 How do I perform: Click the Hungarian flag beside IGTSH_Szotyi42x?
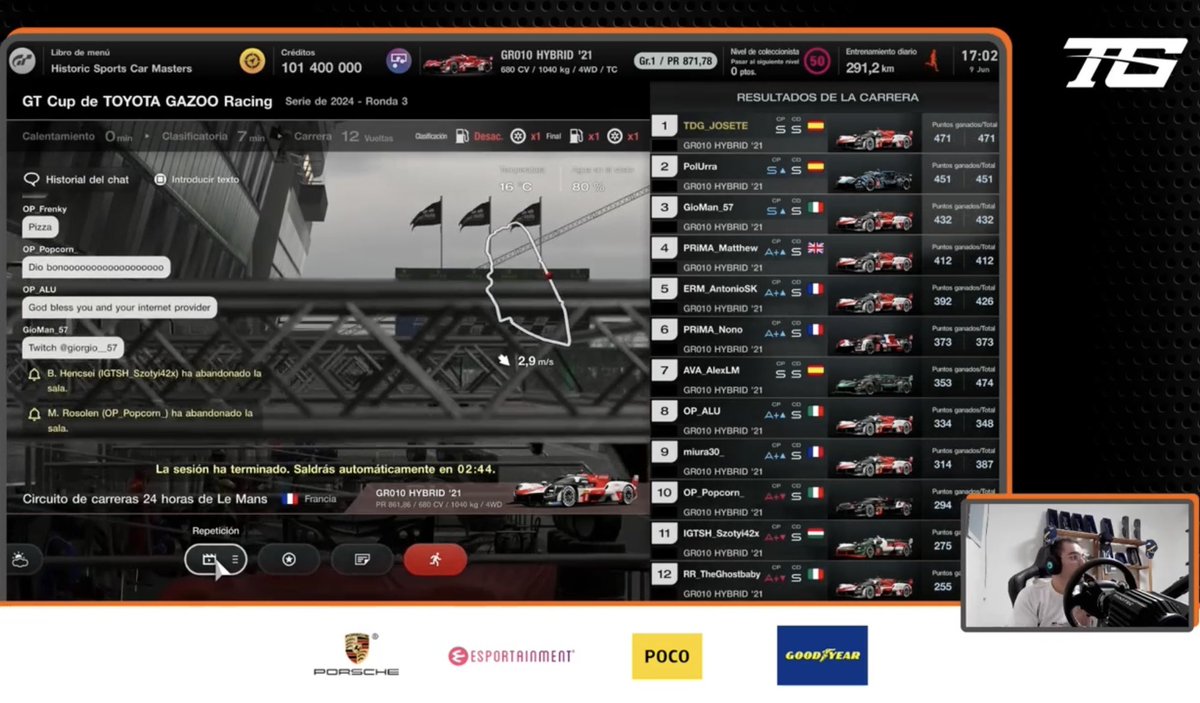pos(815,533)
